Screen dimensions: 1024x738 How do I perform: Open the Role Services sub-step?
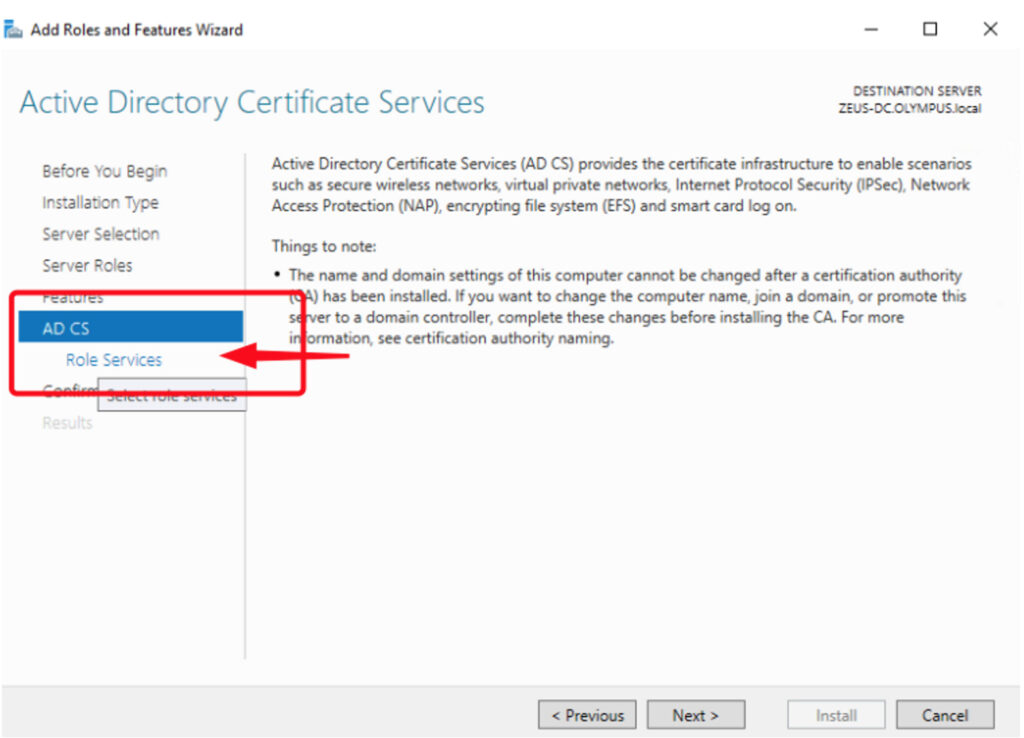[113, 360]
